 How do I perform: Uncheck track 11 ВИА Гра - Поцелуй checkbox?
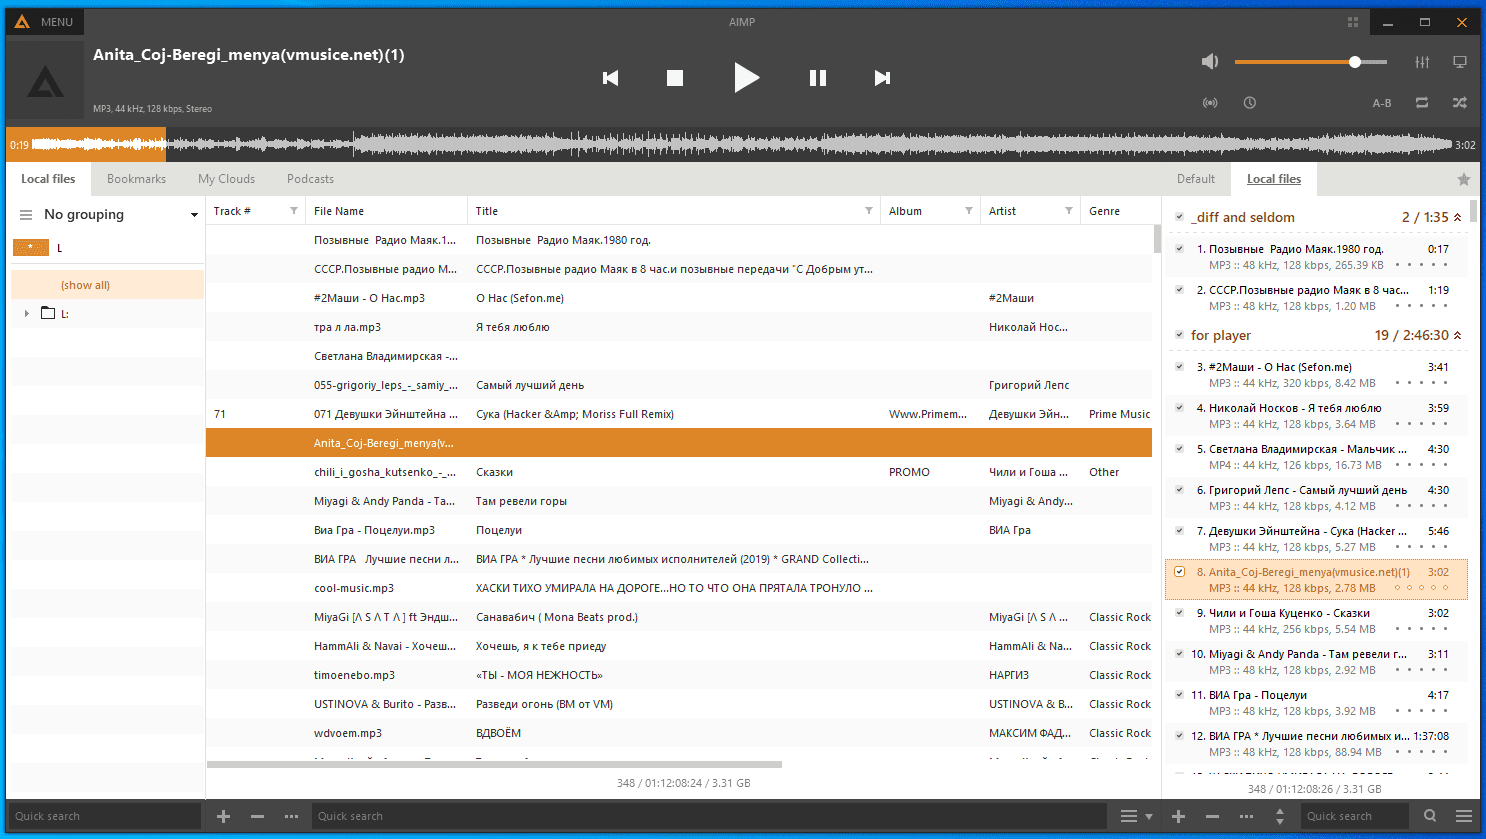point(1180,695)
